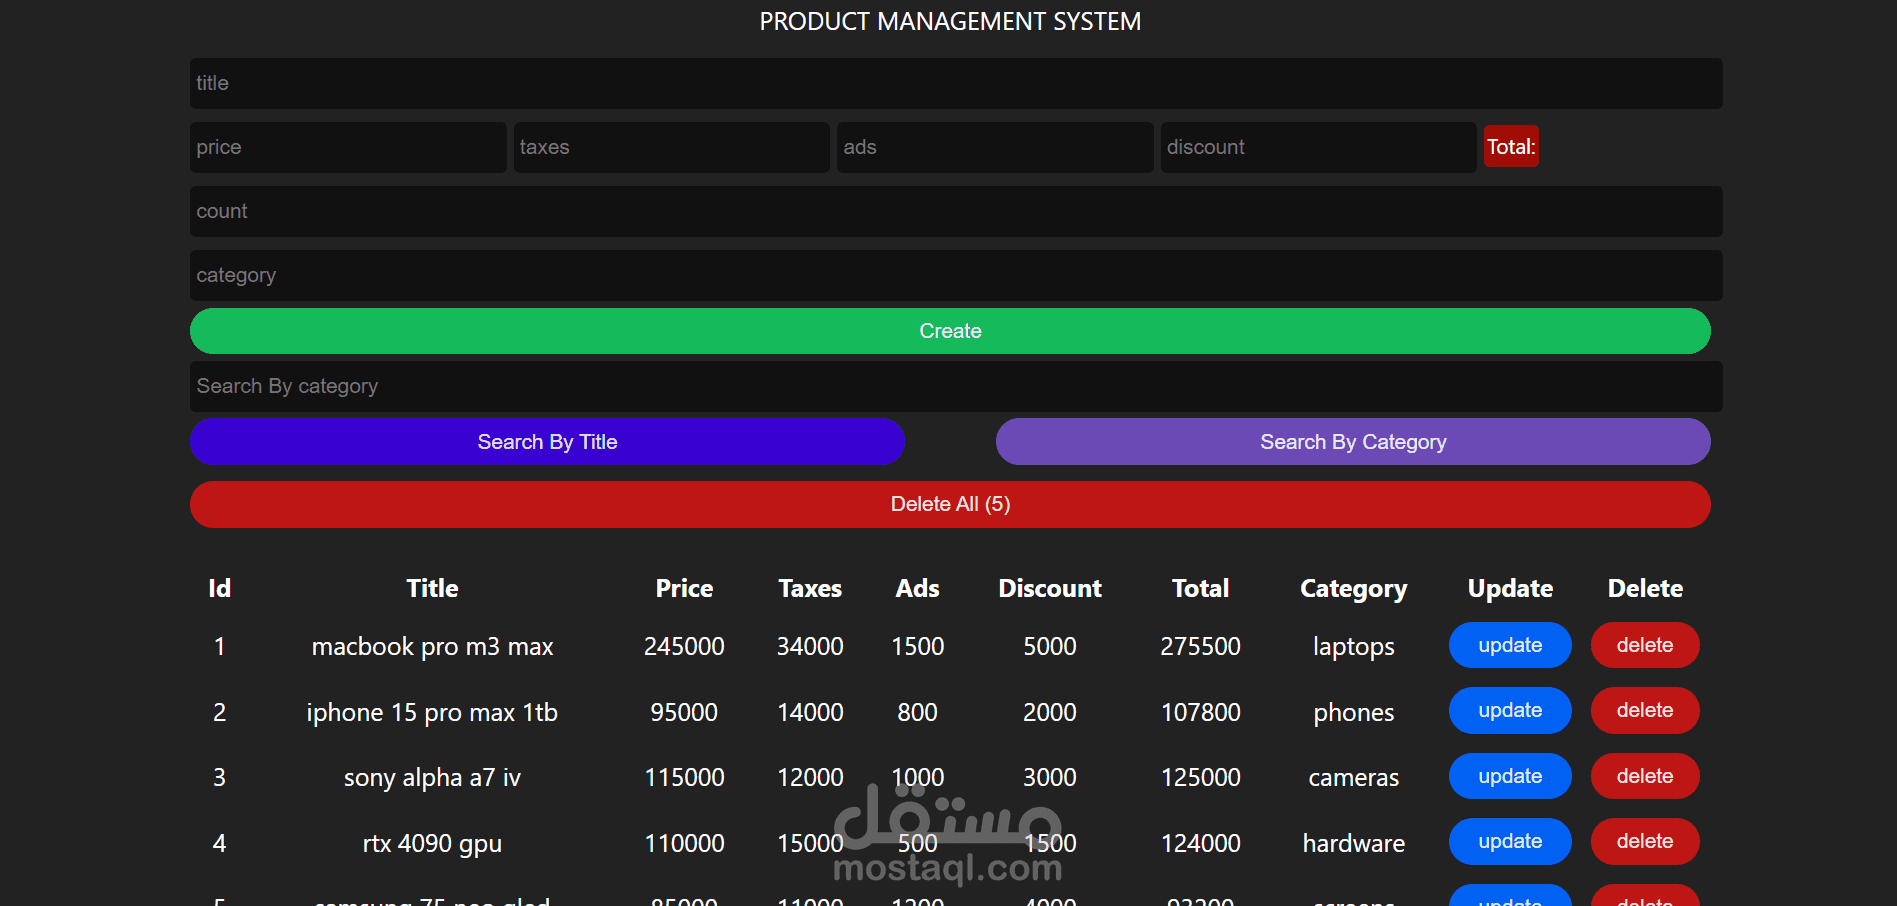Select the title cell 'iphone 15 pro max 1tb'
The image size is (1897, 906).
coord(432,713)
